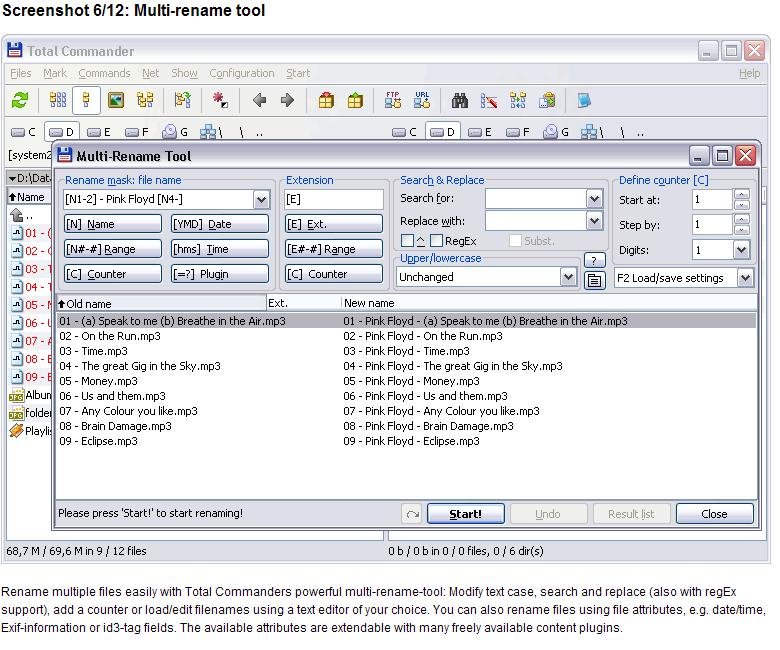The width and height of the screenshot is (780, 650).
Task: Select row '03 - Time.mp3'
Action: (406, 351)
